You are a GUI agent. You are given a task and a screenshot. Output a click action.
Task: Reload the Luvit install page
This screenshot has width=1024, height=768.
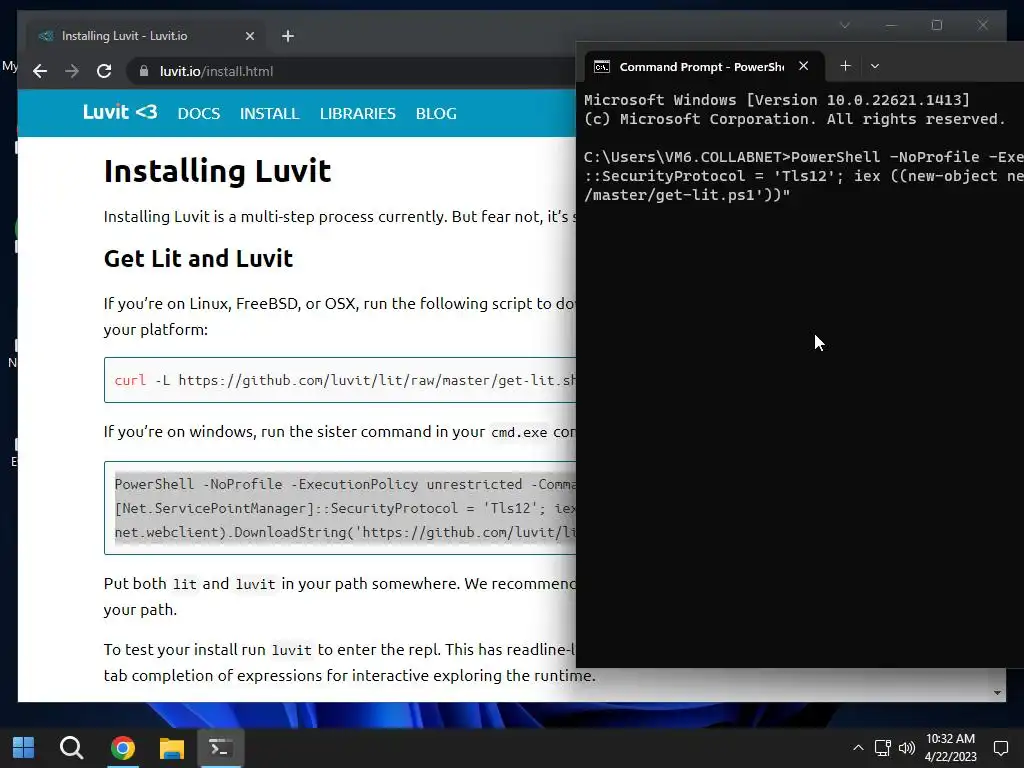[x=104, y=71]
